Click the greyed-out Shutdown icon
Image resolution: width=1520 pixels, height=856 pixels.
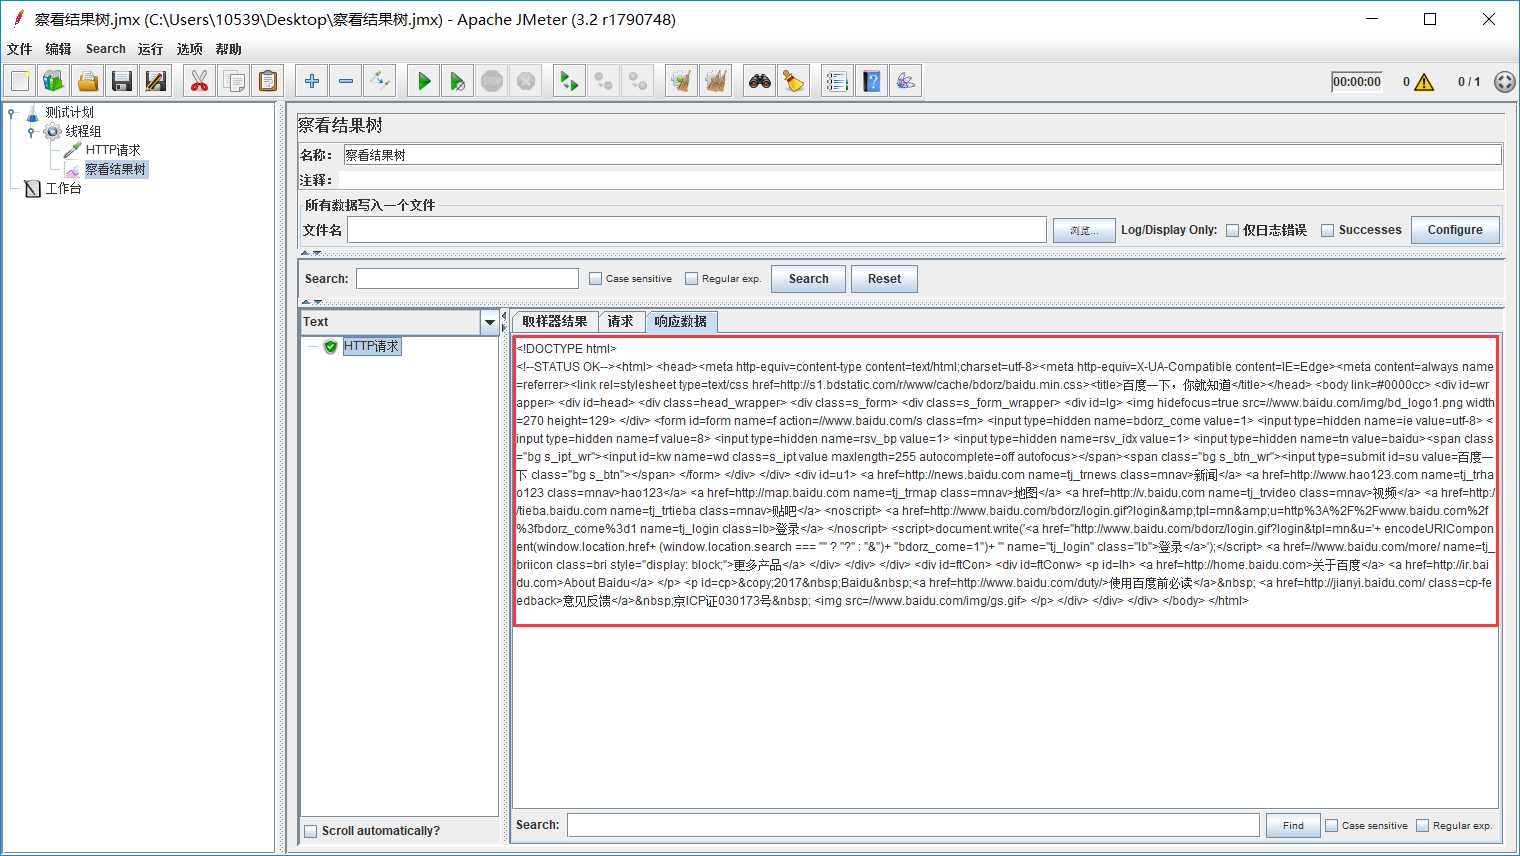click(526, 81)
